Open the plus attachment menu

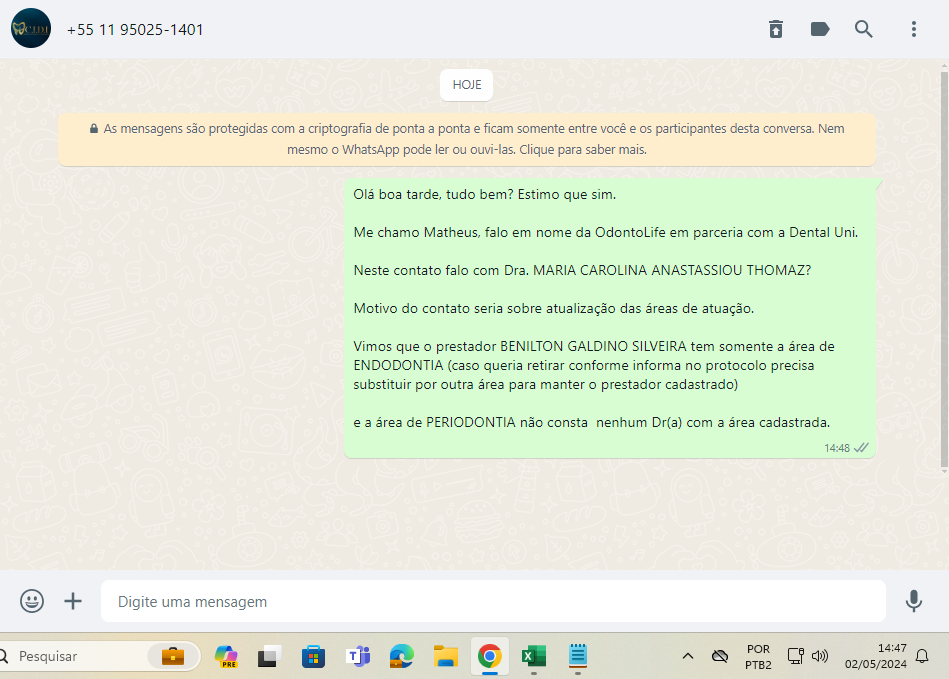pos(73,601)
